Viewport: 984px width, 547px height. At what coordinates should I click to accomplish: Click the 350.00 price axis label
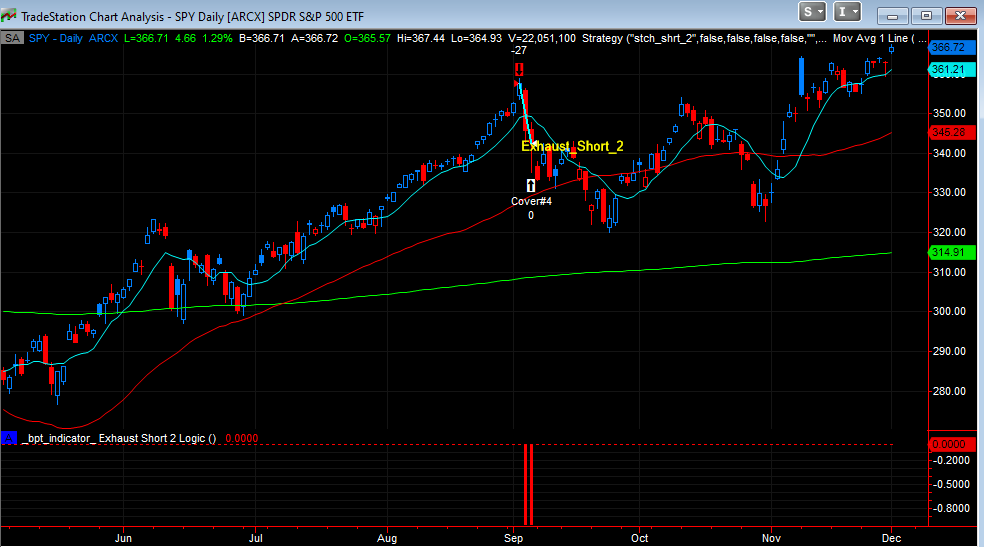coord(949,114)
